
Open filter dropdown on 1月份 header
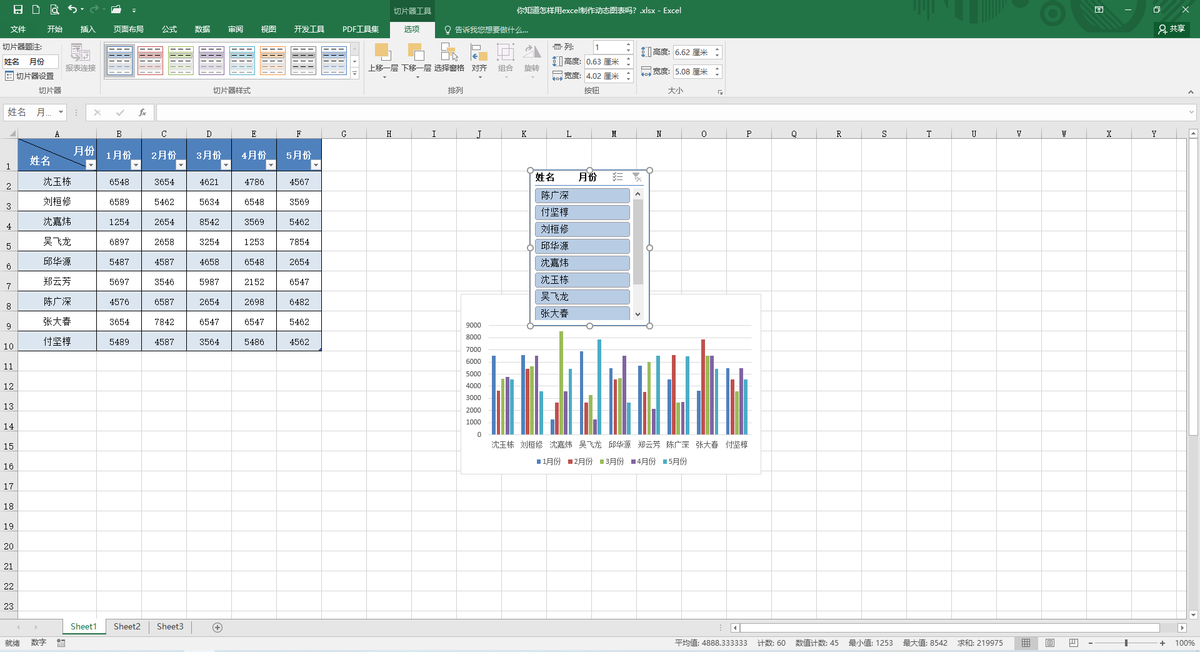134,165
